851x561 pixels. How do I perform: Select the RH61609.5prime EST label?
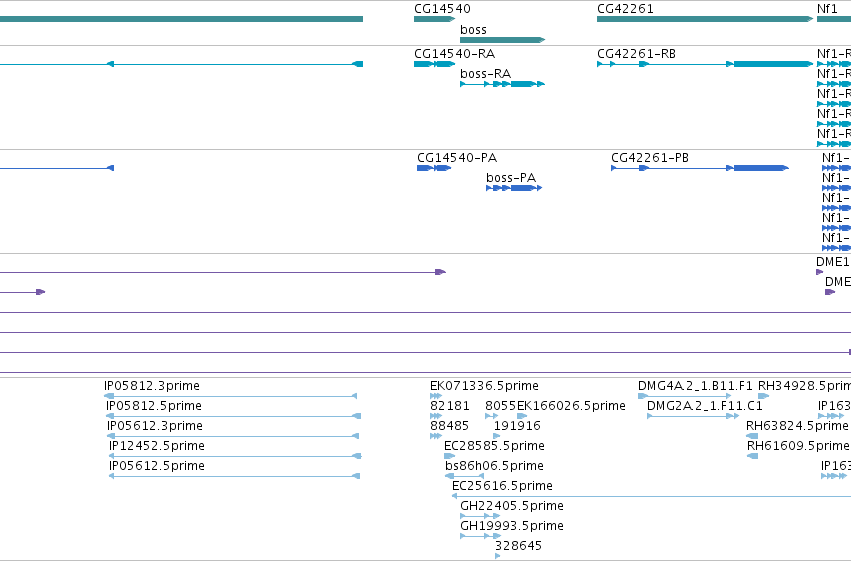point(798,446)
